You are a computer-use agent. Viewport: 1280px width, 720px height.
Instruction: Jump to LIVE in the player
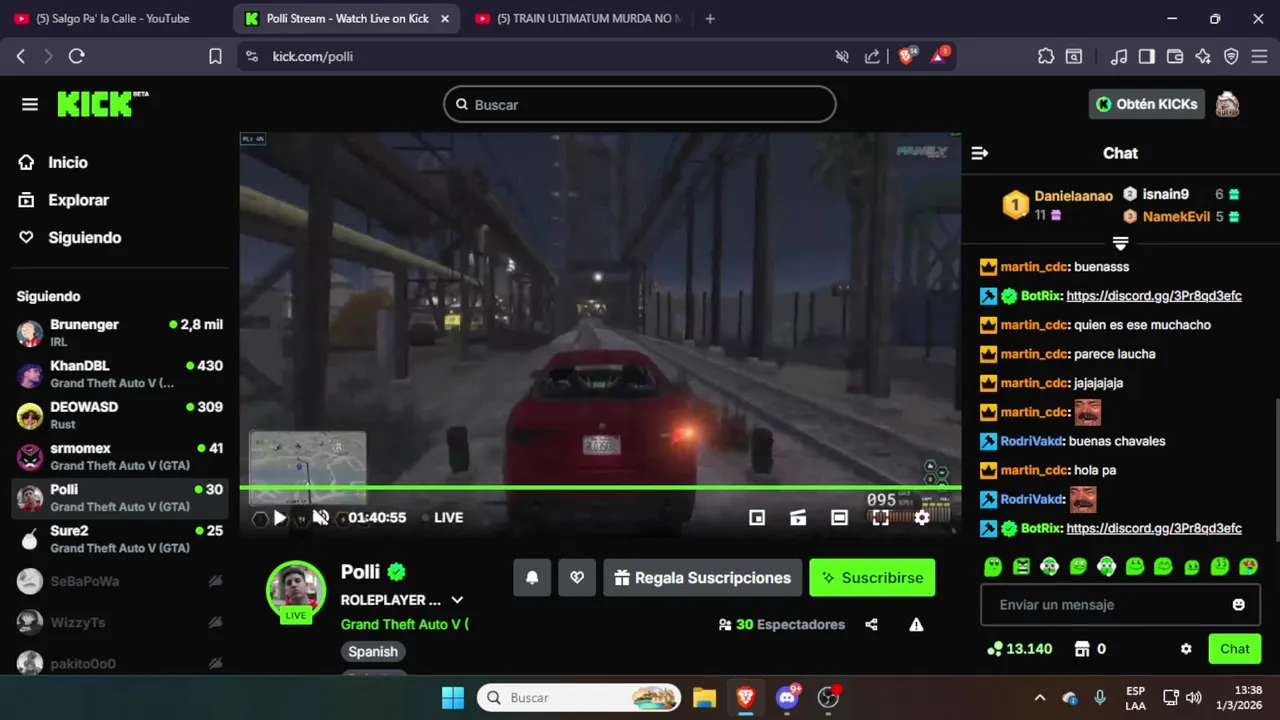[x=442, y=517]
